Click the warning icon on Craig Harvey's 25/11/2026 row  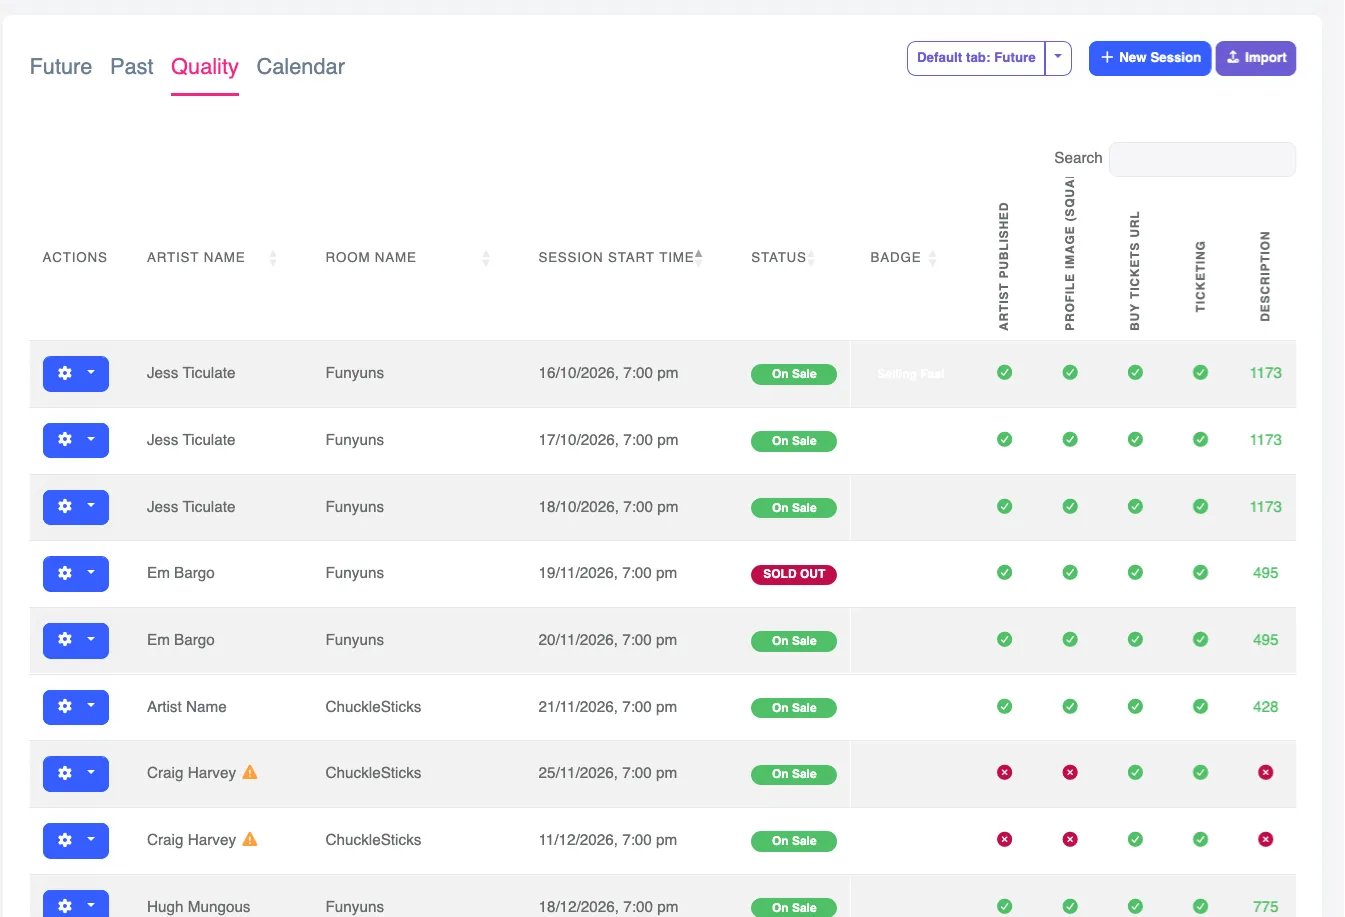point(250,772)
